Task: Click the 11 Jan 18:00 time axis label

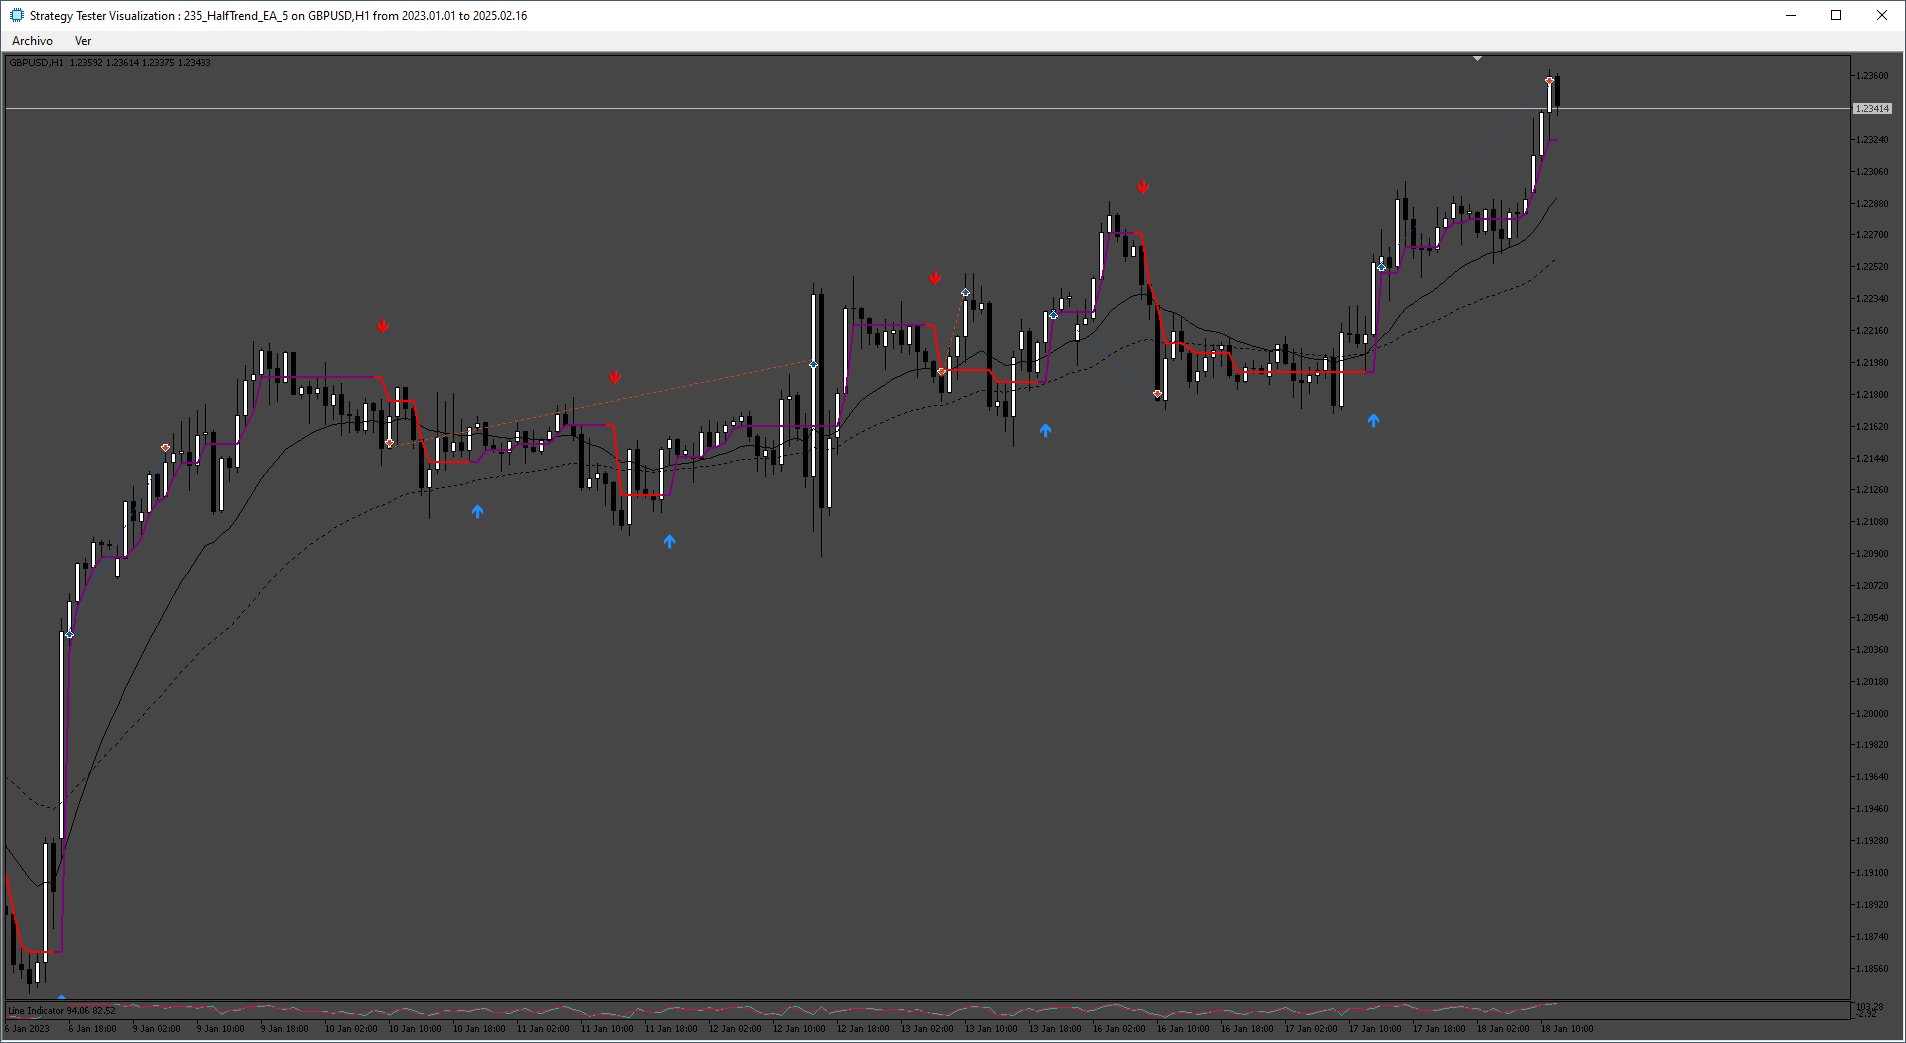Action: coord(671,1028)
